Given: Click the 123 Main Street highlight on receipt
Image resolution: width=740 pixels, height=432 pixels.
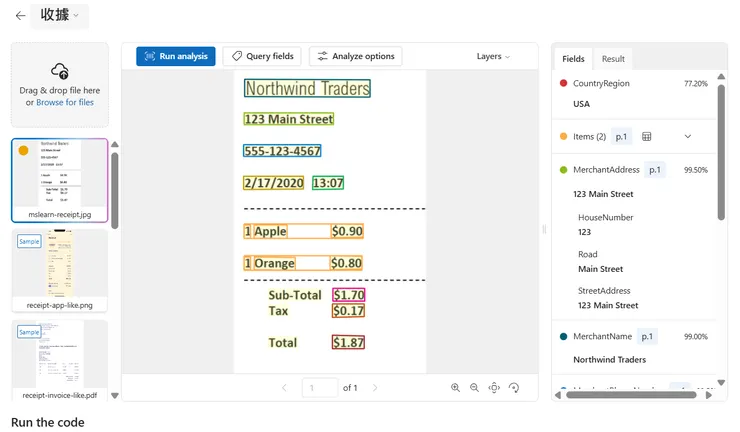Looking at the screenshot, I should click(x=289, y=119).
